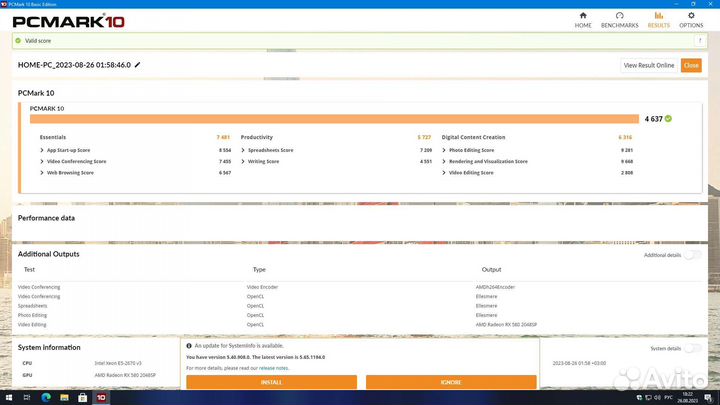Launch Microsoft Edge from taskbar

[46, 398]
